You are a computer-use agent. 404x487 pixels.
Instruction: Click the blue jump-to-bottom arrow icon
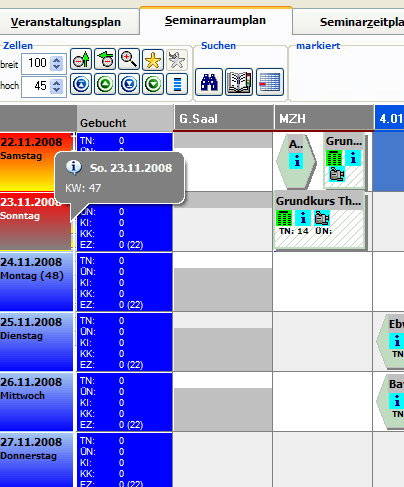pyautogui.click(x=129, y=84)
